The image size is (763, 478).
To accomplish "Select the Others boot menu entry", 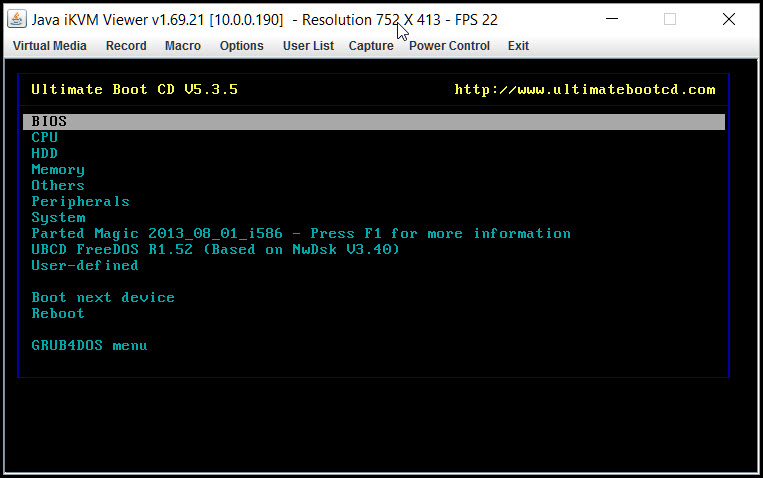I will point(58,185).
